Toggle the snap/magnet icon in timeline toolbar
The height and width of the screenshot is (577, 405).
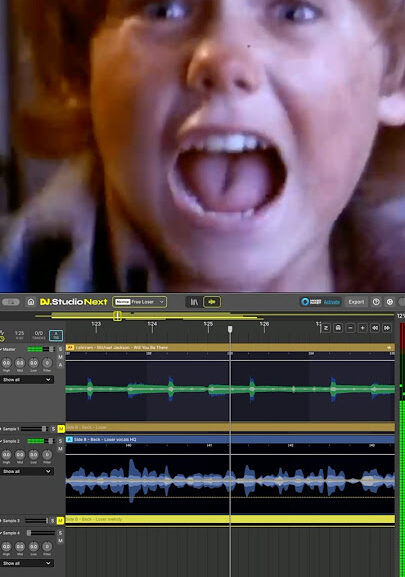point(338,328)
